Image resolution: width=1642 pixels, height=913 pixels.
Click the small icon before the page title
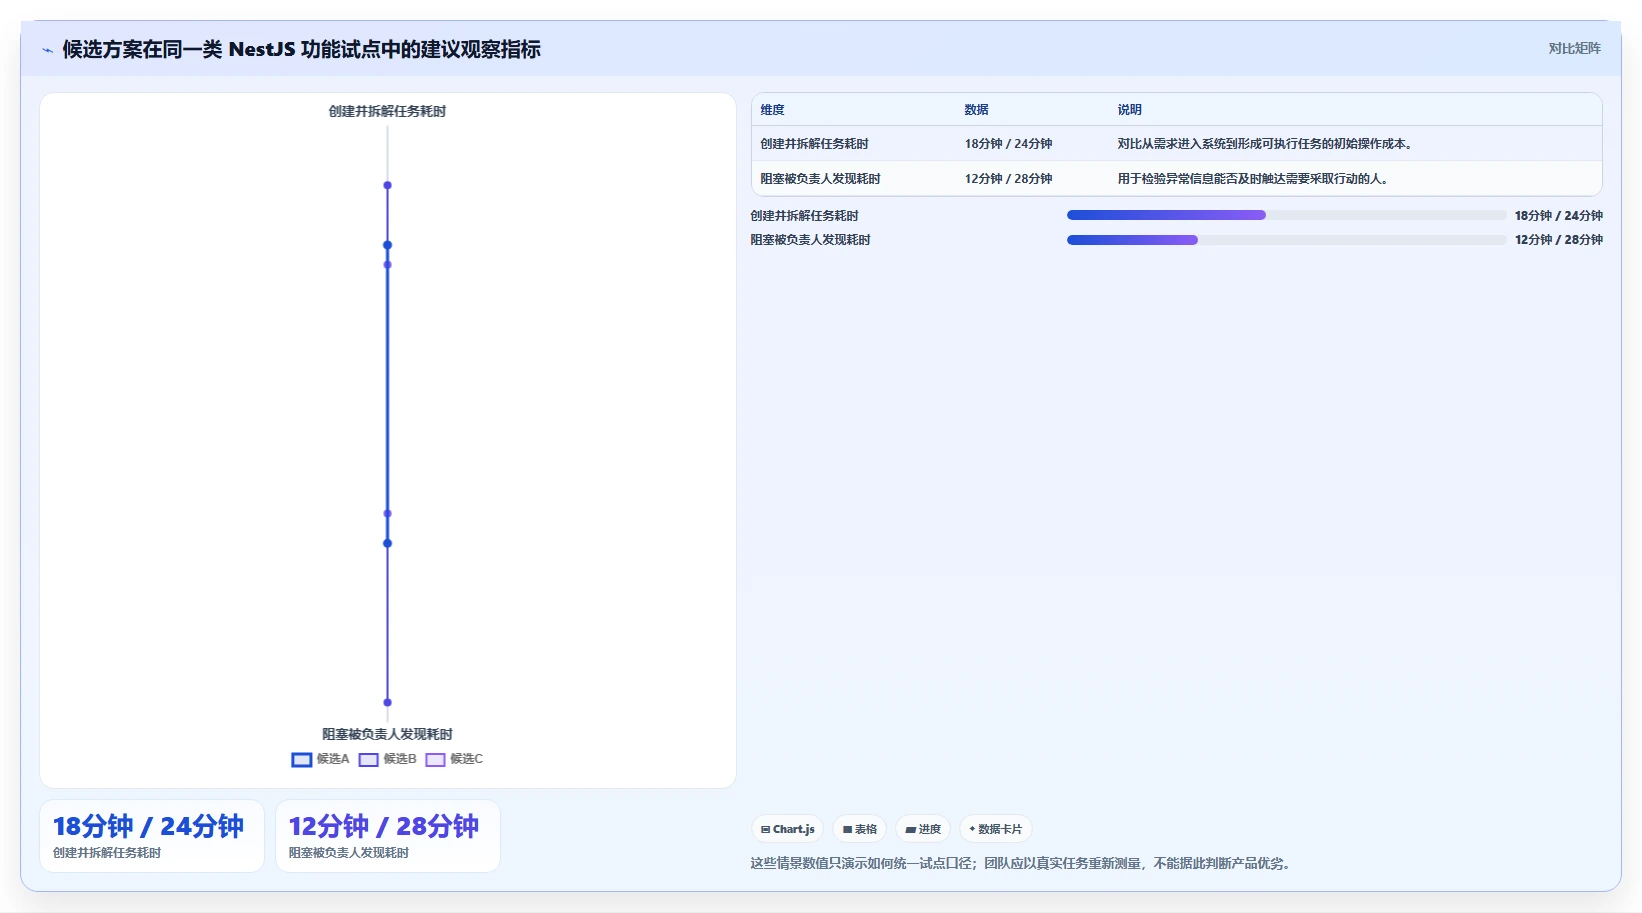47,50
